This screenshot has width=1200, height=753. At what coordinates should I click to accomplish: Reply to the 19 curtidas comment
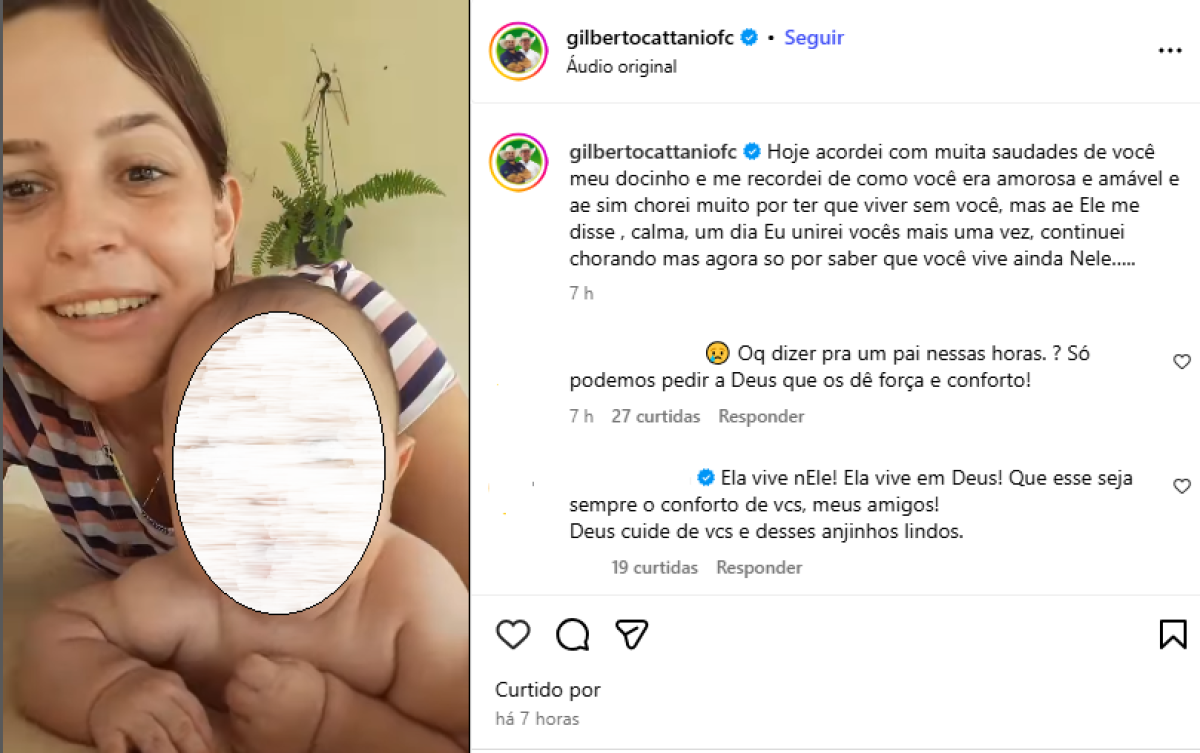click(759, 567)
